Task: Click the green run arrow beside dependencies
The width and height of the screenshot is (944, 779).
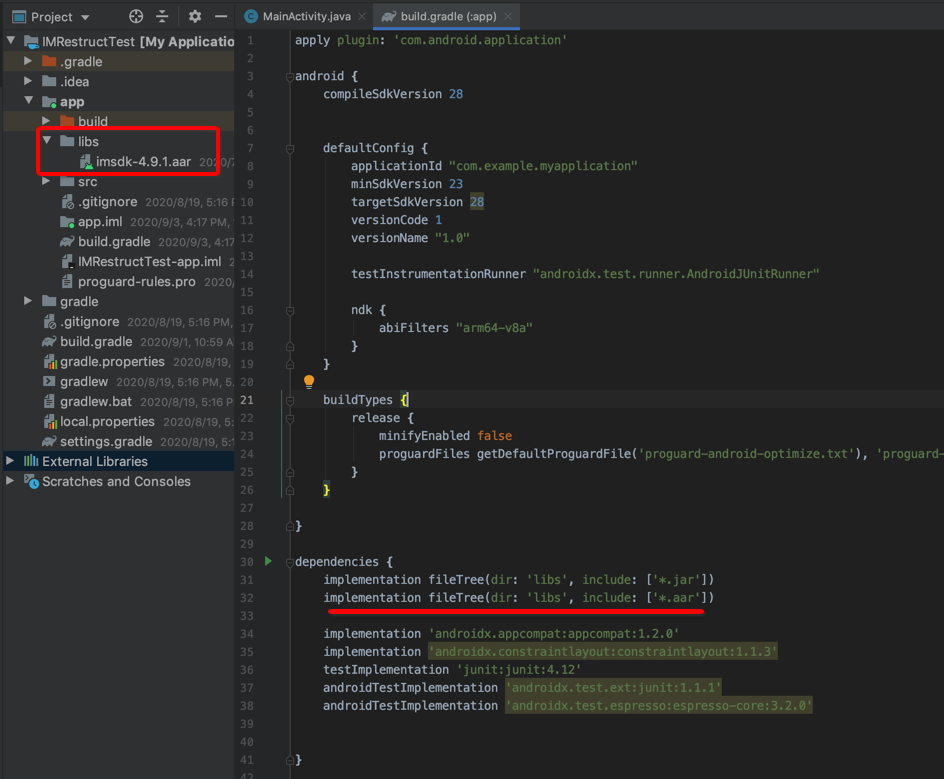Action: [x=268, y=561]
